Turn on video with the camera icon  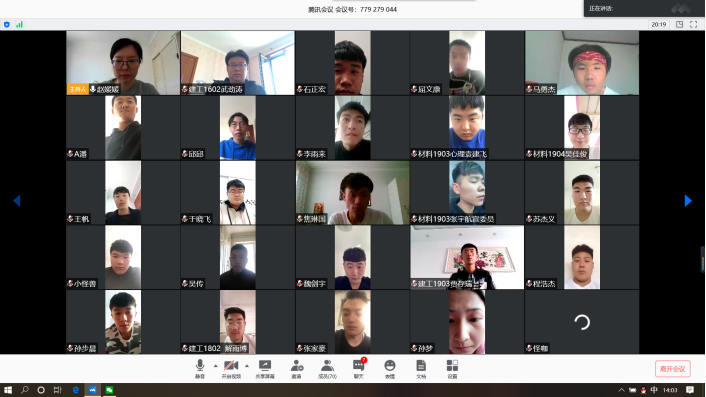click(231, 369)
